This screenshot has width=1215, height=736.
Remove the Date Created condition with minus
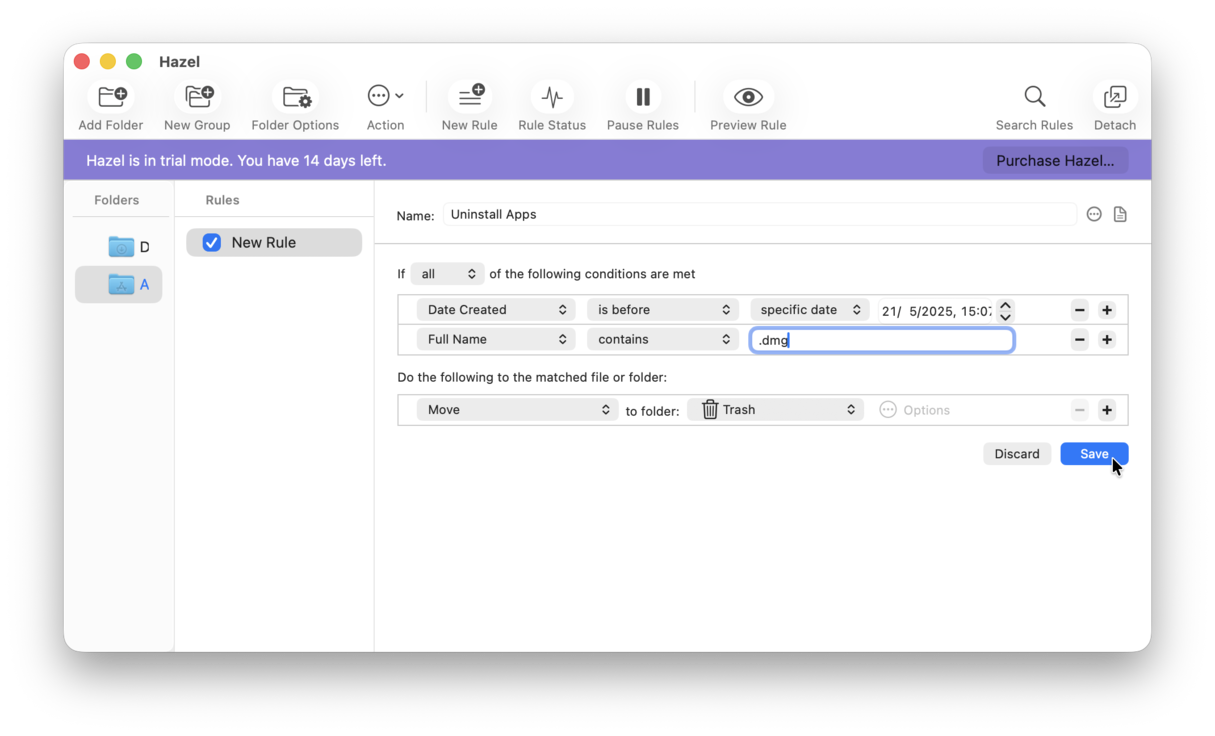click(x=1080, y=310)
